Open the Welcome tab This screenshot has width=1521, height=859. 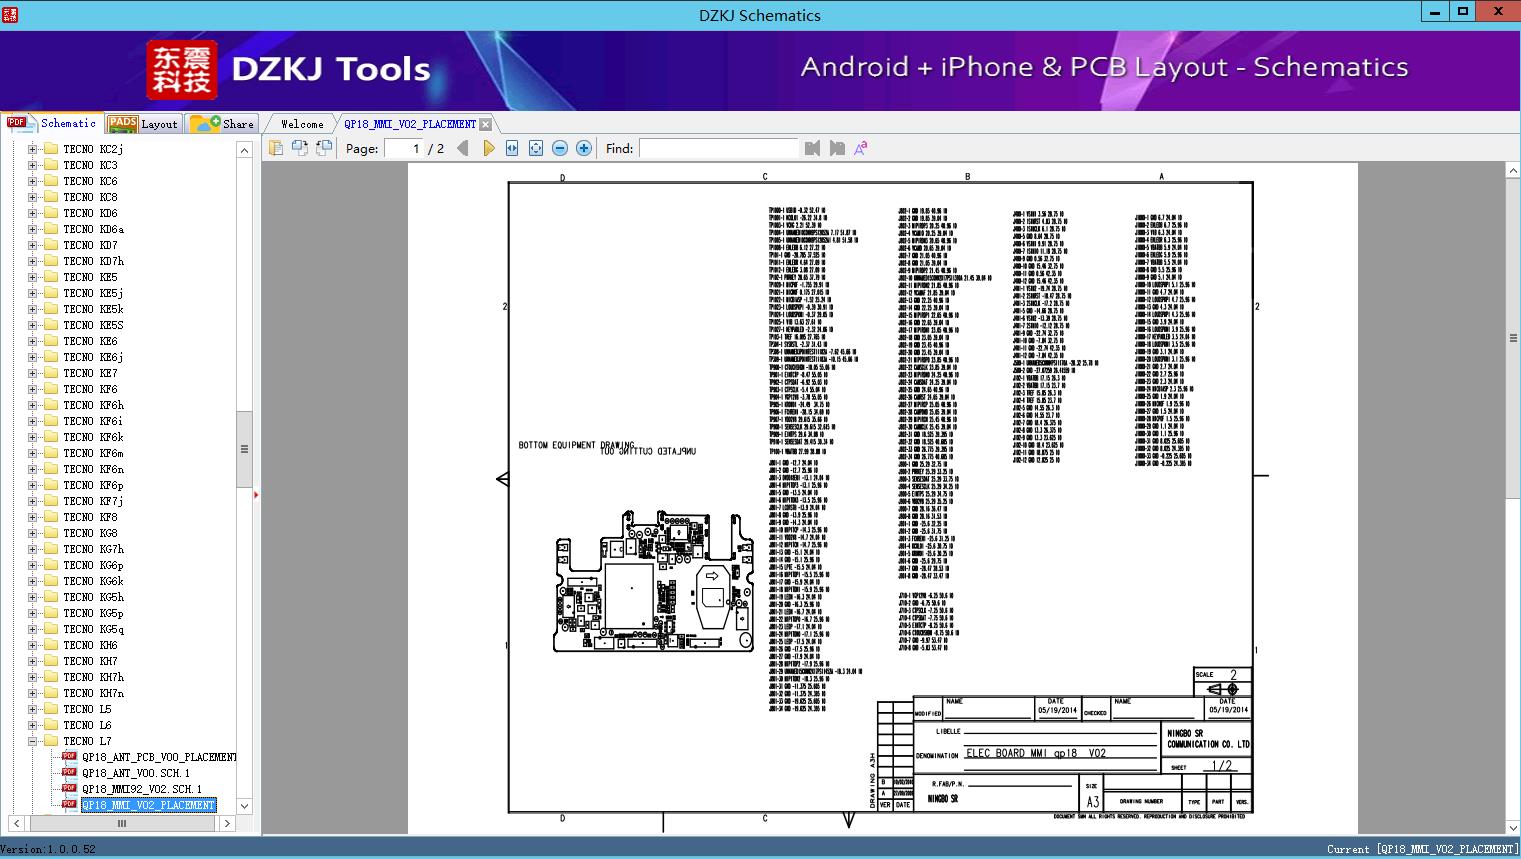click(301, 124)
